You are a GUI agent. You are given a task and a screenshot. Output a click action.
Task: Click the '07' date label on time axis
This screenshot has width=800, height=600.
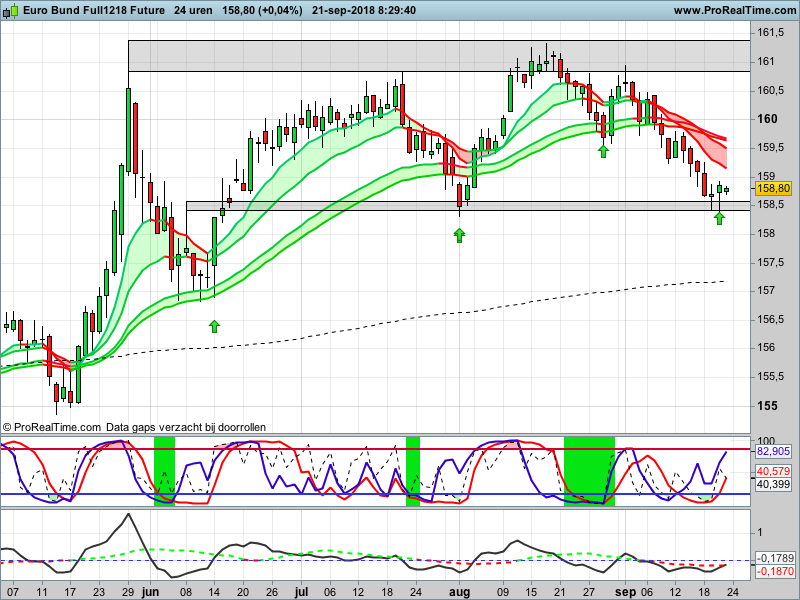13,592
